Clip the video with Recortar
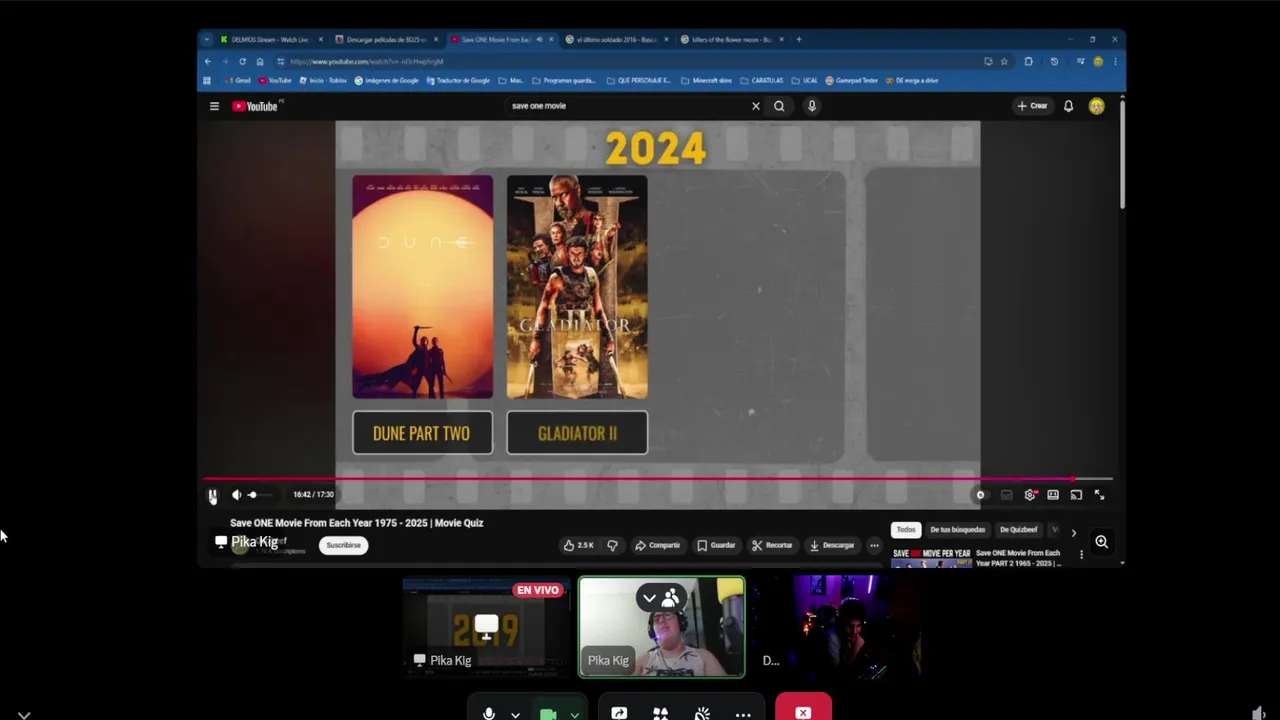Image resolution: width=1280 pixels, height=720 pixels. coord(772,545)
